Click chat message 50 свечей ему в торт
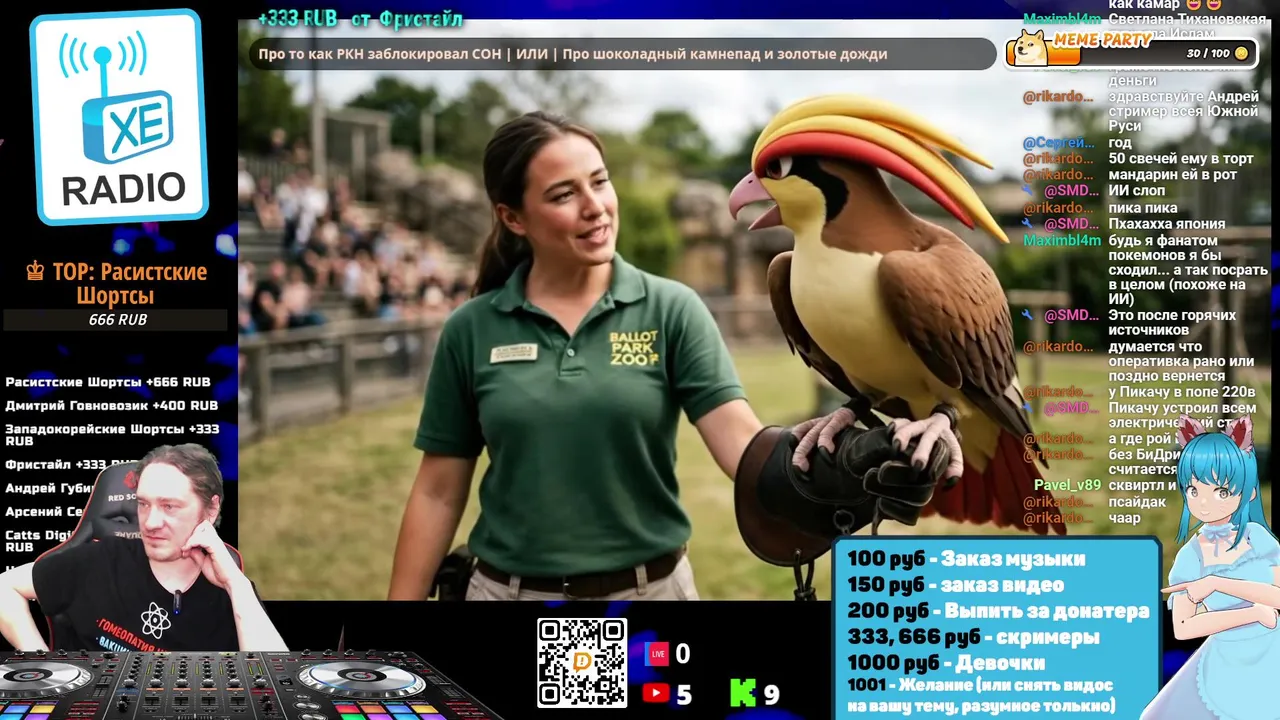The height and width of the screenshot is (720, 1280). pos(1180,159)
